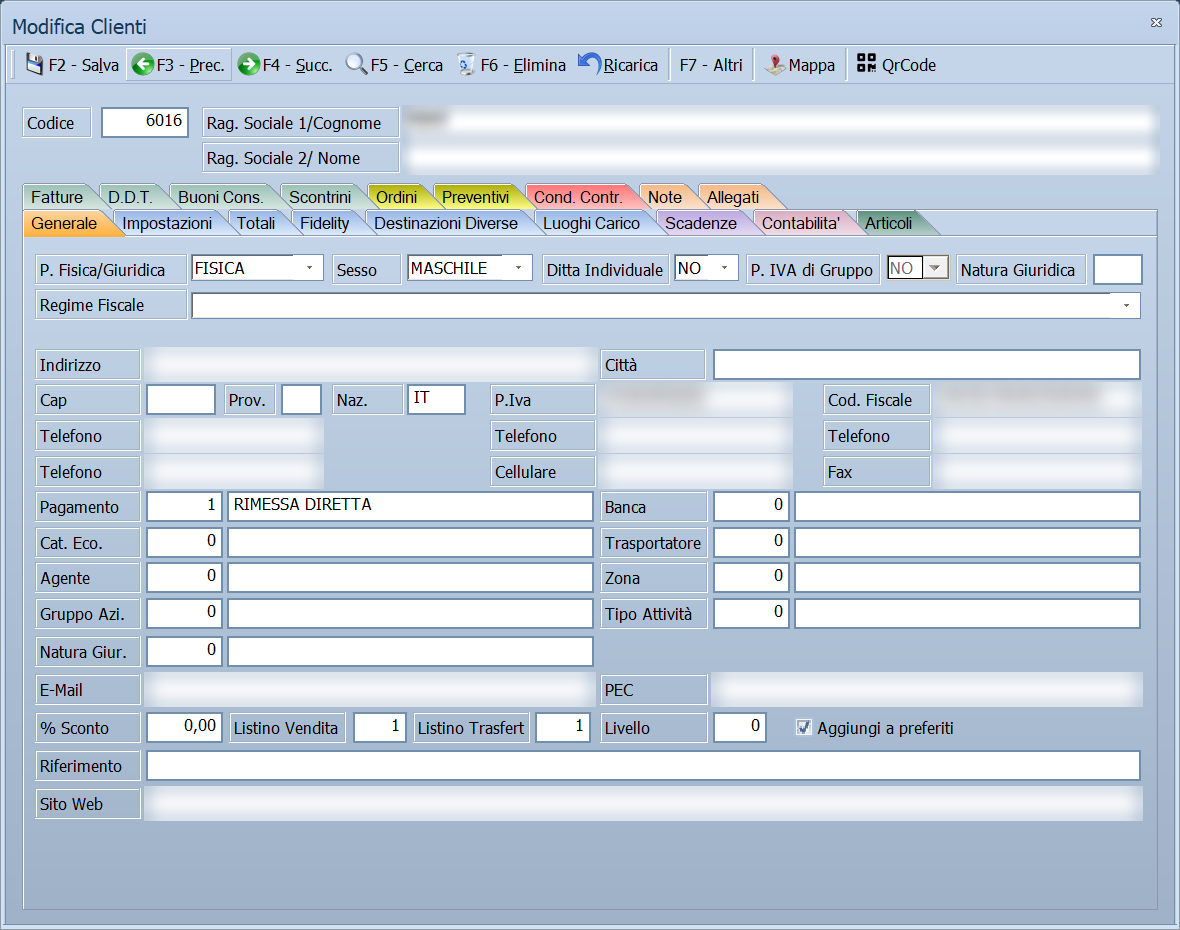Click the Livello value field
The image size is (1180, 930).
click(740, 728)
